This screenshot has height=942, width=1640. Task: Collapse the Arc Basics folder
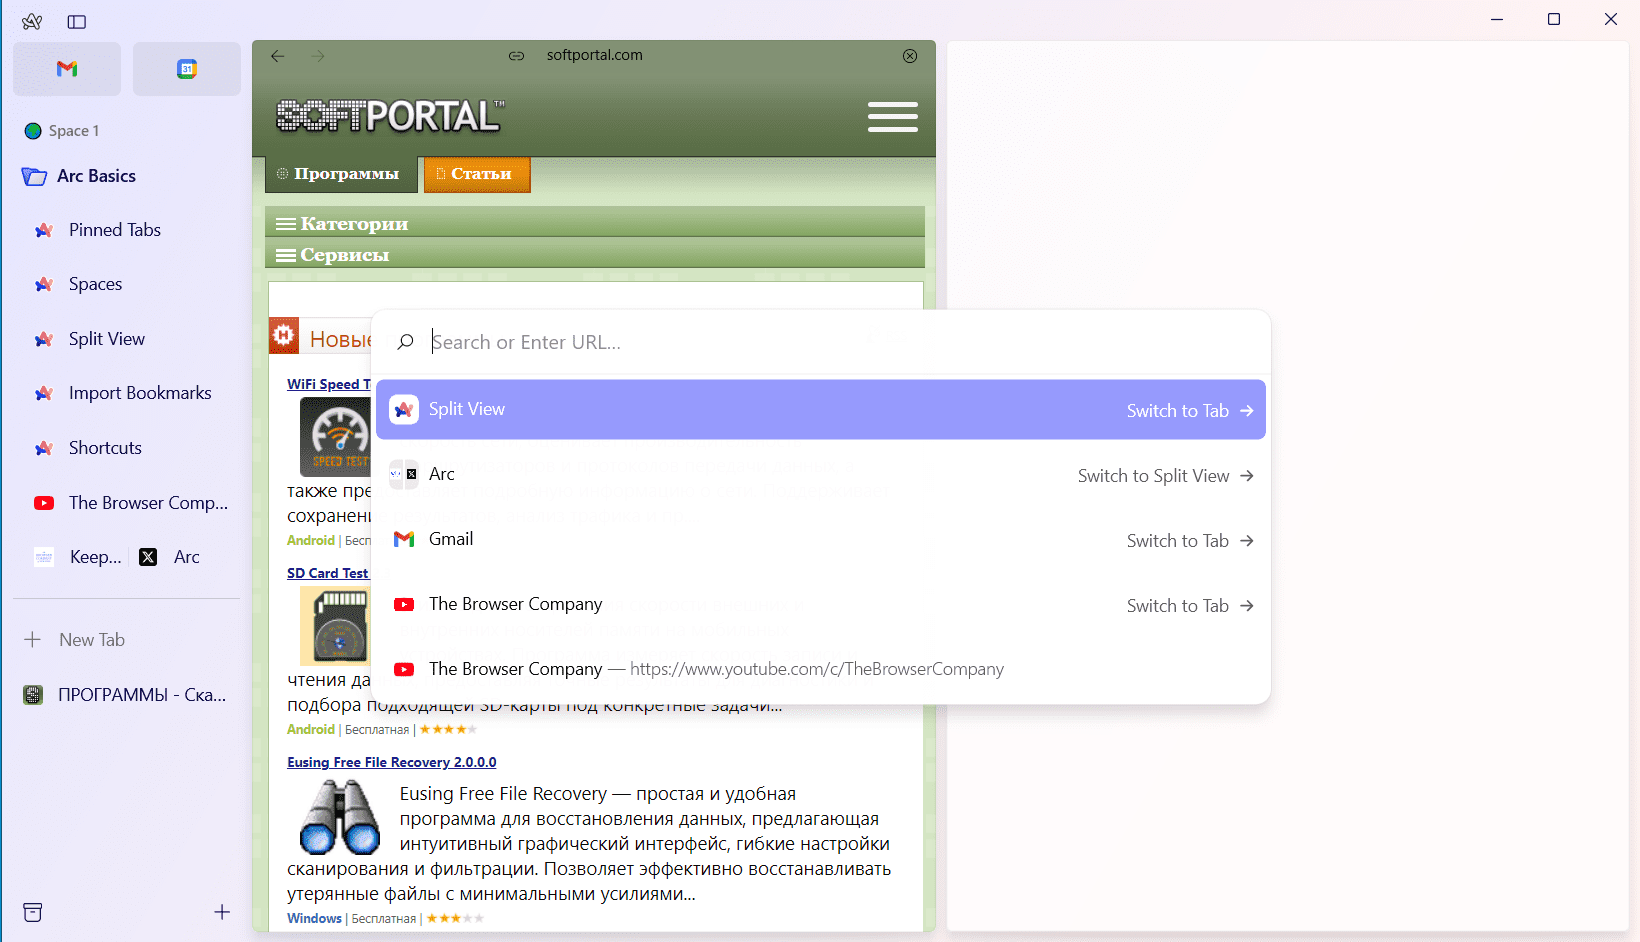point(78,176)
